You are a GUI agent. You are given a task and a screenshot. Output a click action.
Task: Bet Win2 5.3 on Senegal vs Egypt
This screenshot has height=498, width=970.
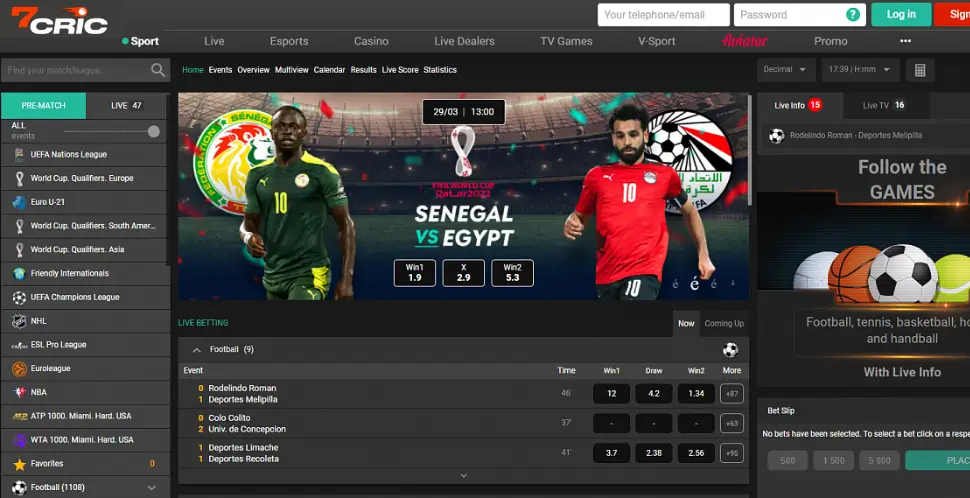coord(512,273)
